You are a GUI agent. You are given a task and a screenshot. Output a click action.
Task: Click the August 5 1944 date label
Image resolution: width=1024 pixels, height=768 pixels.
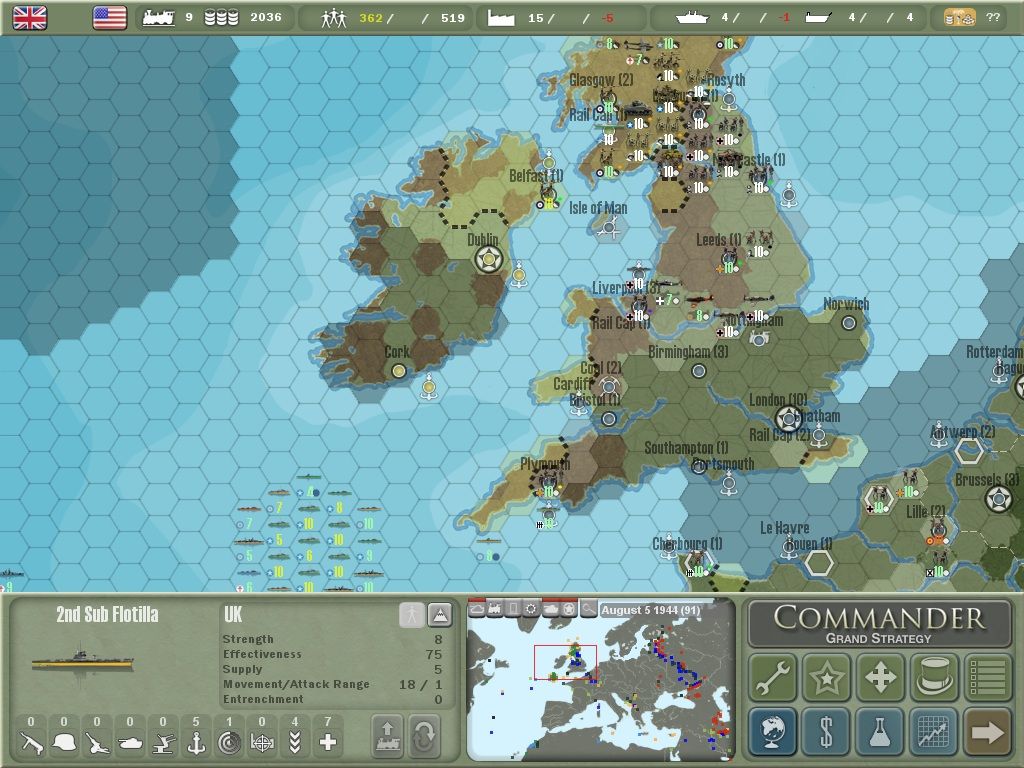point(650,610)
